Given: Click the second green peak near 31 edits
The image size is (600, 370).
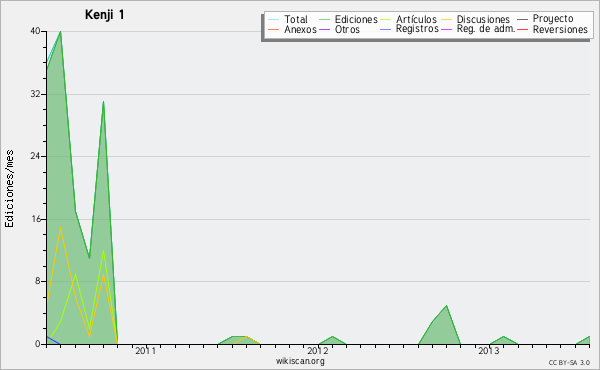Looking at the screenshot, I should point(103,102).
